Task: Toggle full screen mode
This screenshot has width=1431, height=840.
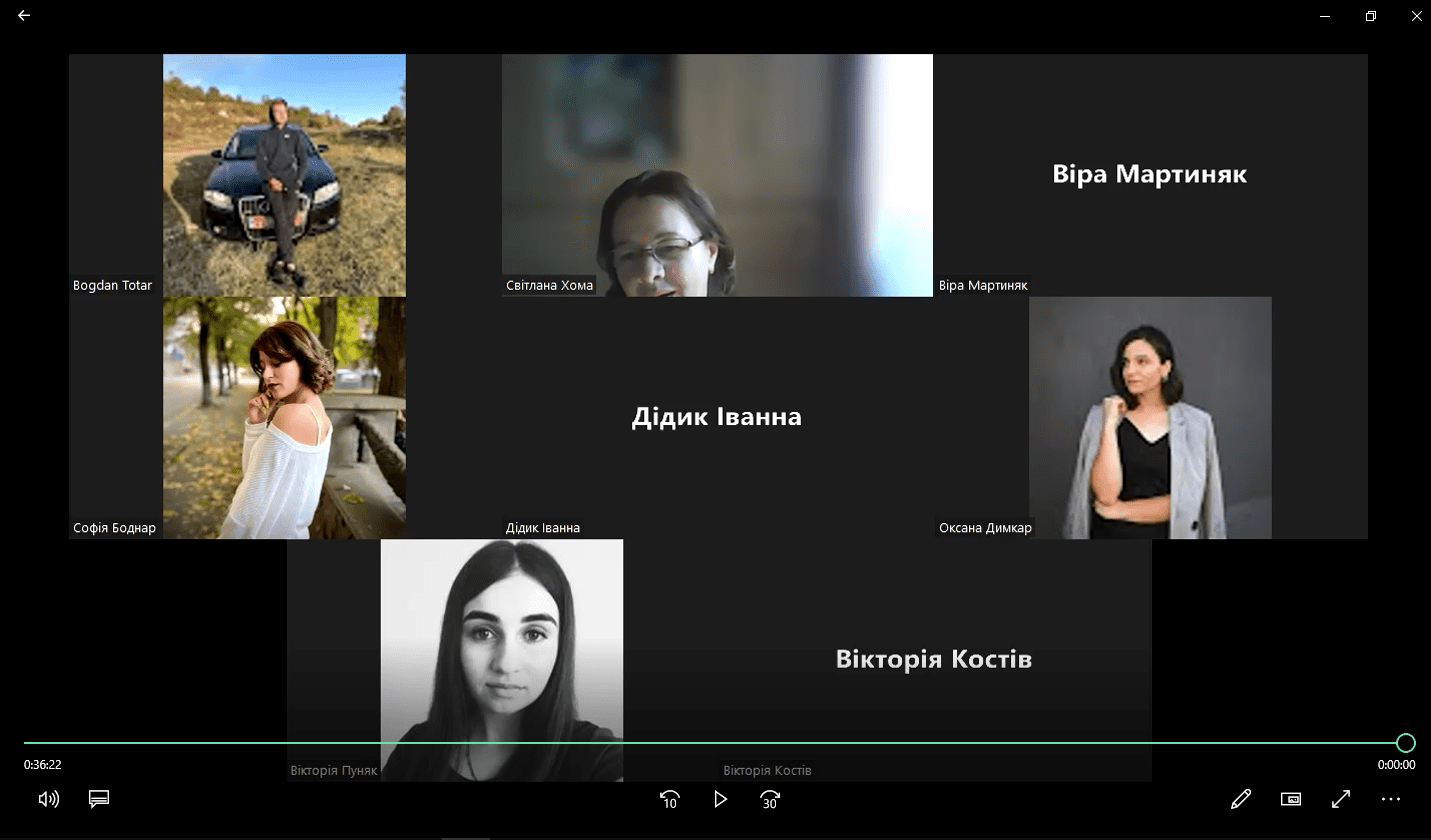Action: click(1341, 799)
